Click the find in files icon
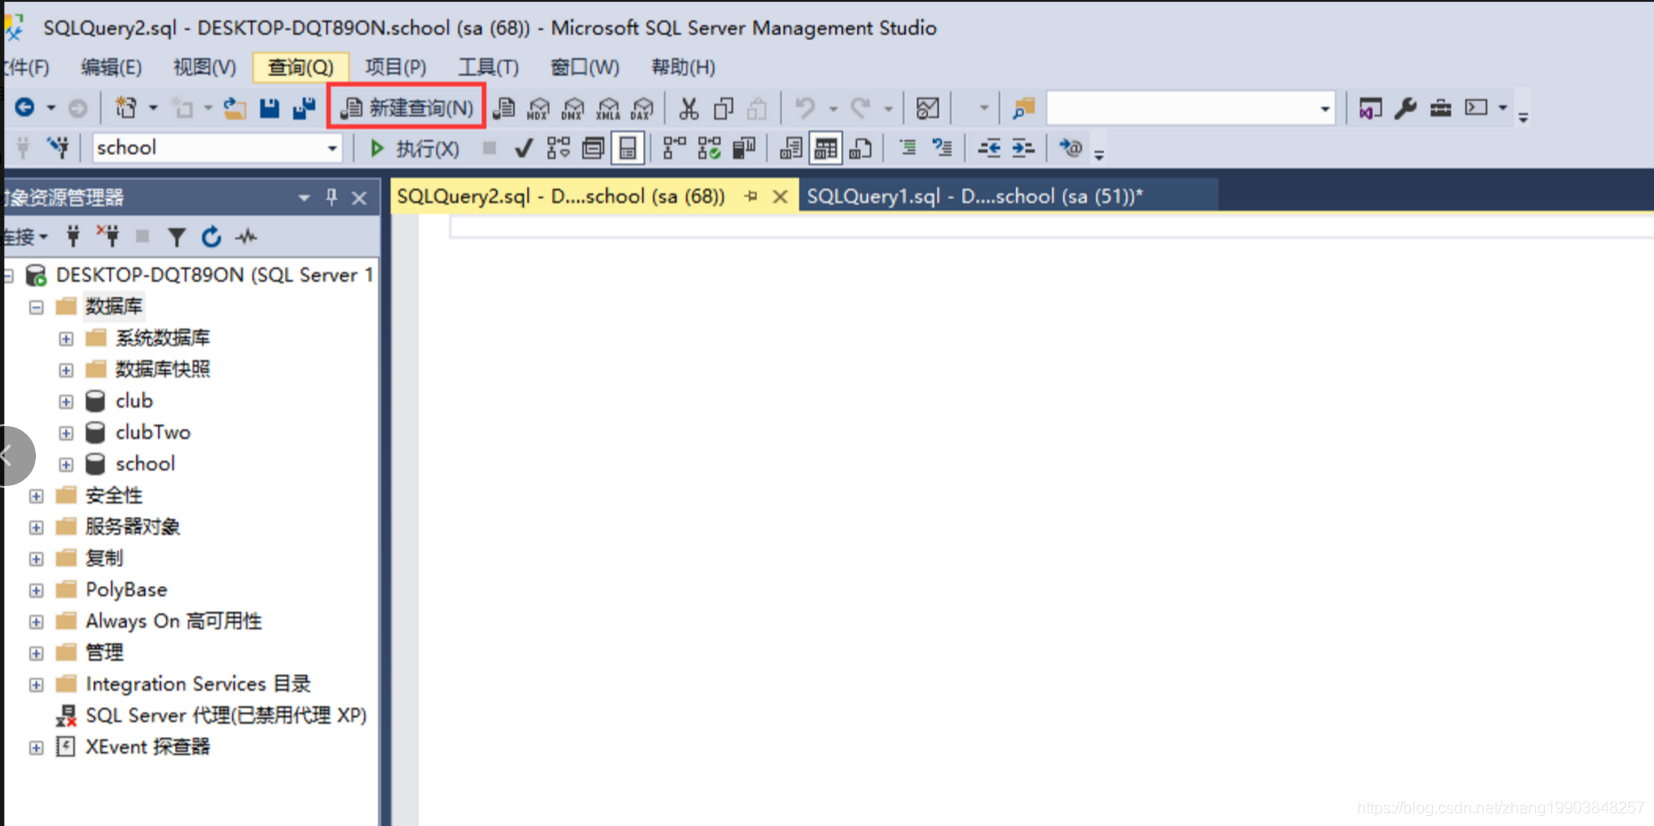This screenshot has height=826, width=1654. [1023, 108]
